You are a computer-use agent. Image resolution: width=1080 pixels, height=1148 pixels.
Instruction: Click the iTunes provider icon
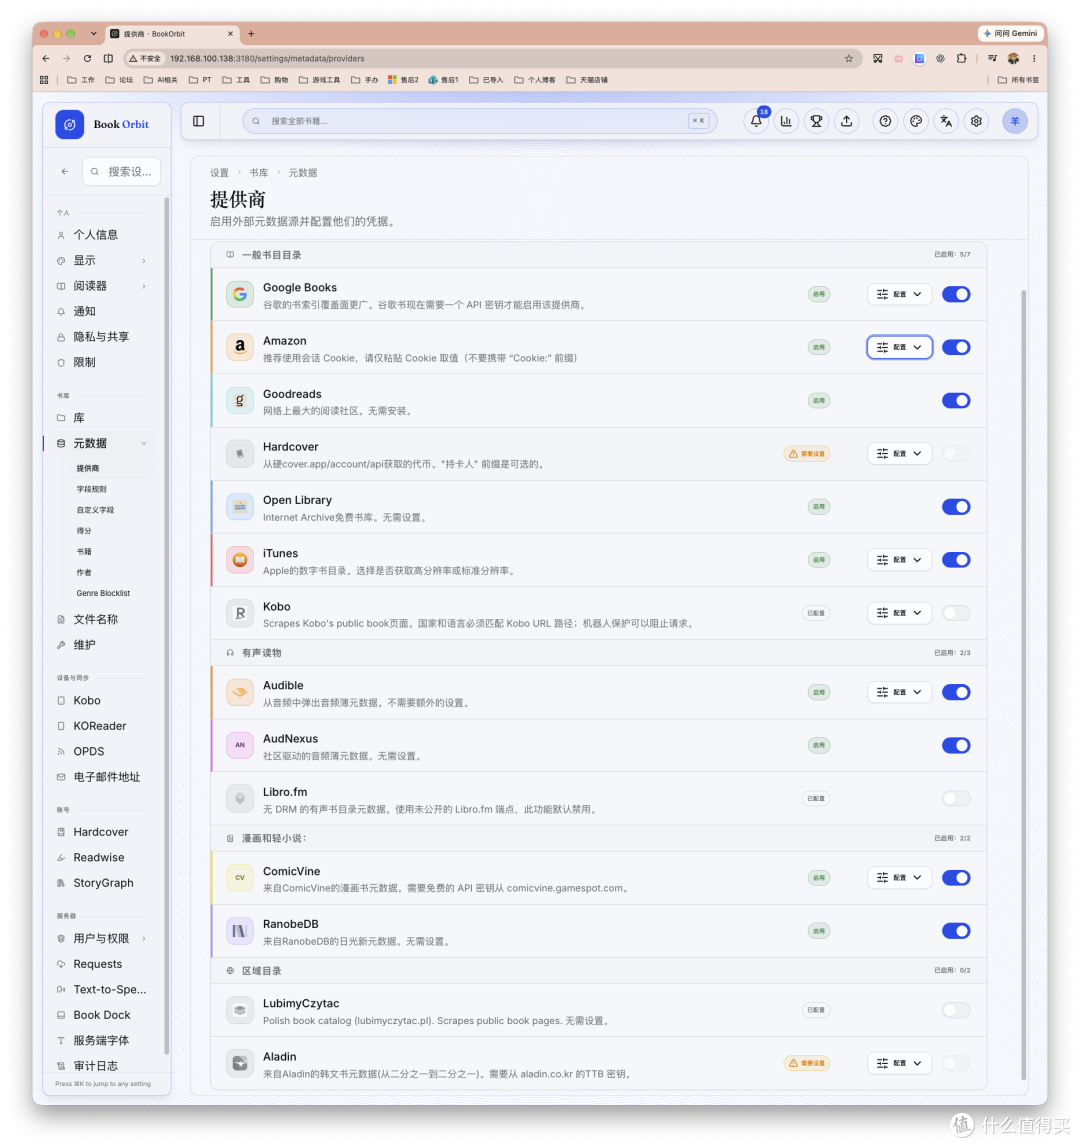pyautogui.click(x=239, y=560)
